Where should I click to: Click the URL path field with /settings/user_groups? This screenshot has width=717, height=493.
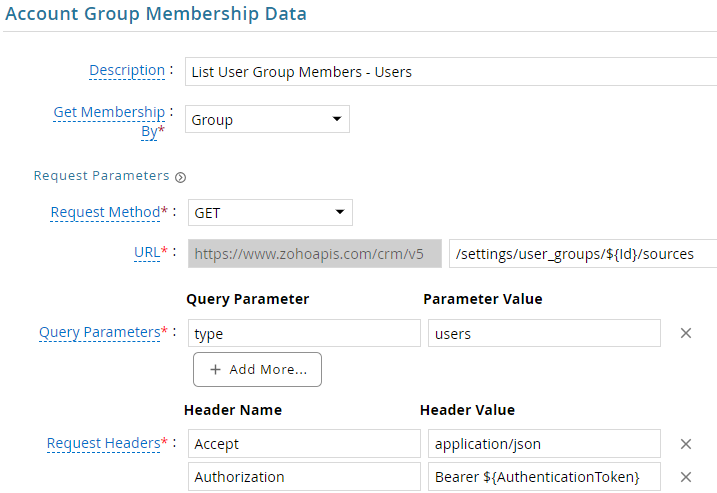pyautogui.click(x=583, y=254)
